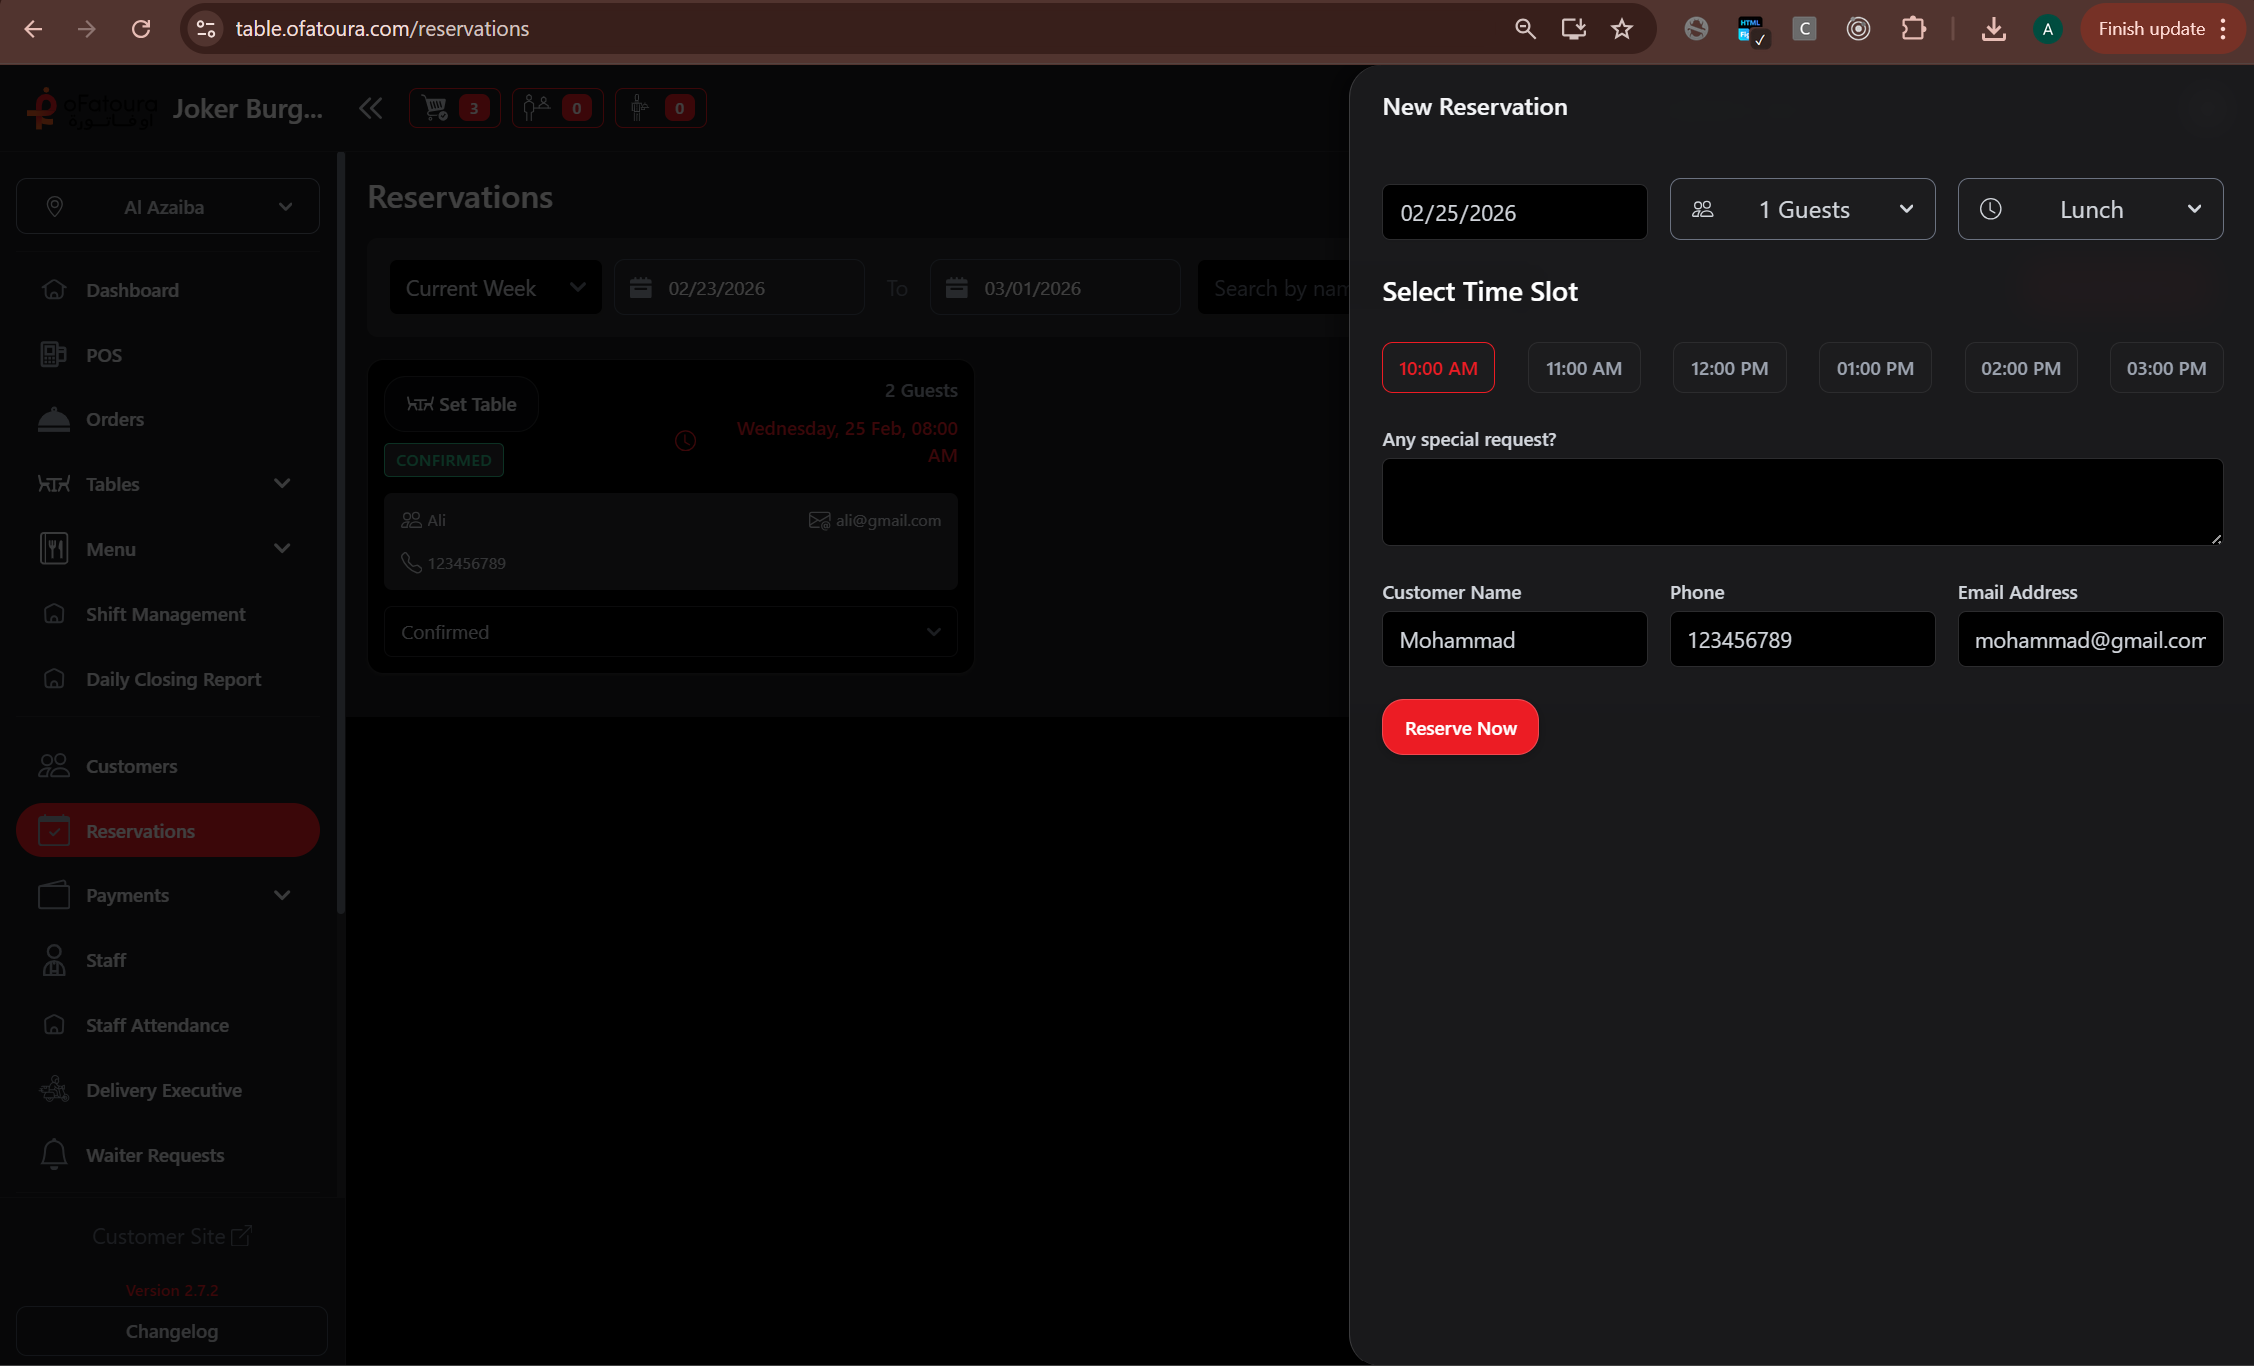Click the reservation date field 02/25/2026

(1513, 212)
